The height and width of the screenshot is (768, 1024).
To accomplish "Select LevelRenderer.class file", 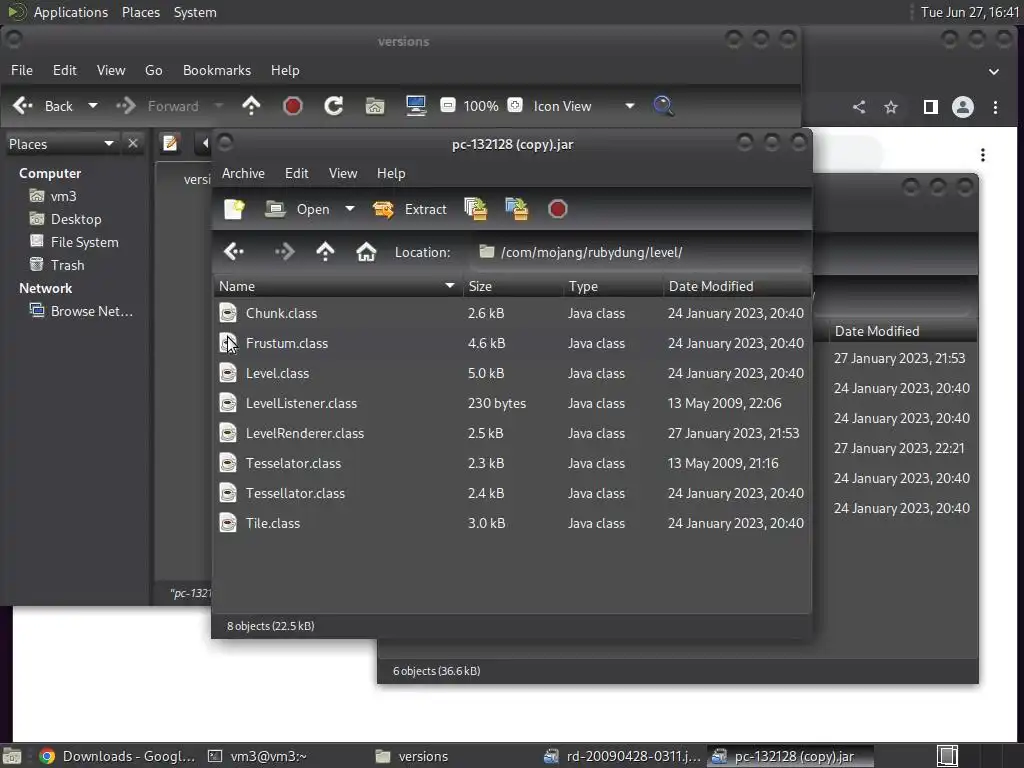I will (x=512, y=433).
